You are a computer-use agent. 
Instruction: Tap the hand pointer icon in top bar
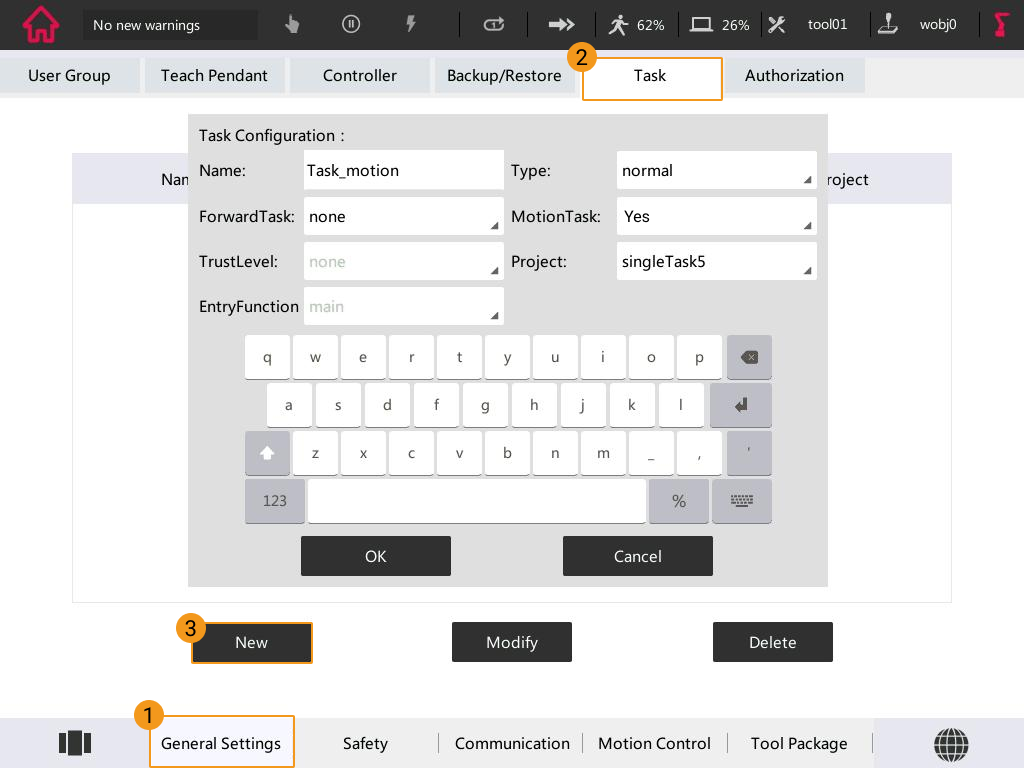click(x=292, y=25)
